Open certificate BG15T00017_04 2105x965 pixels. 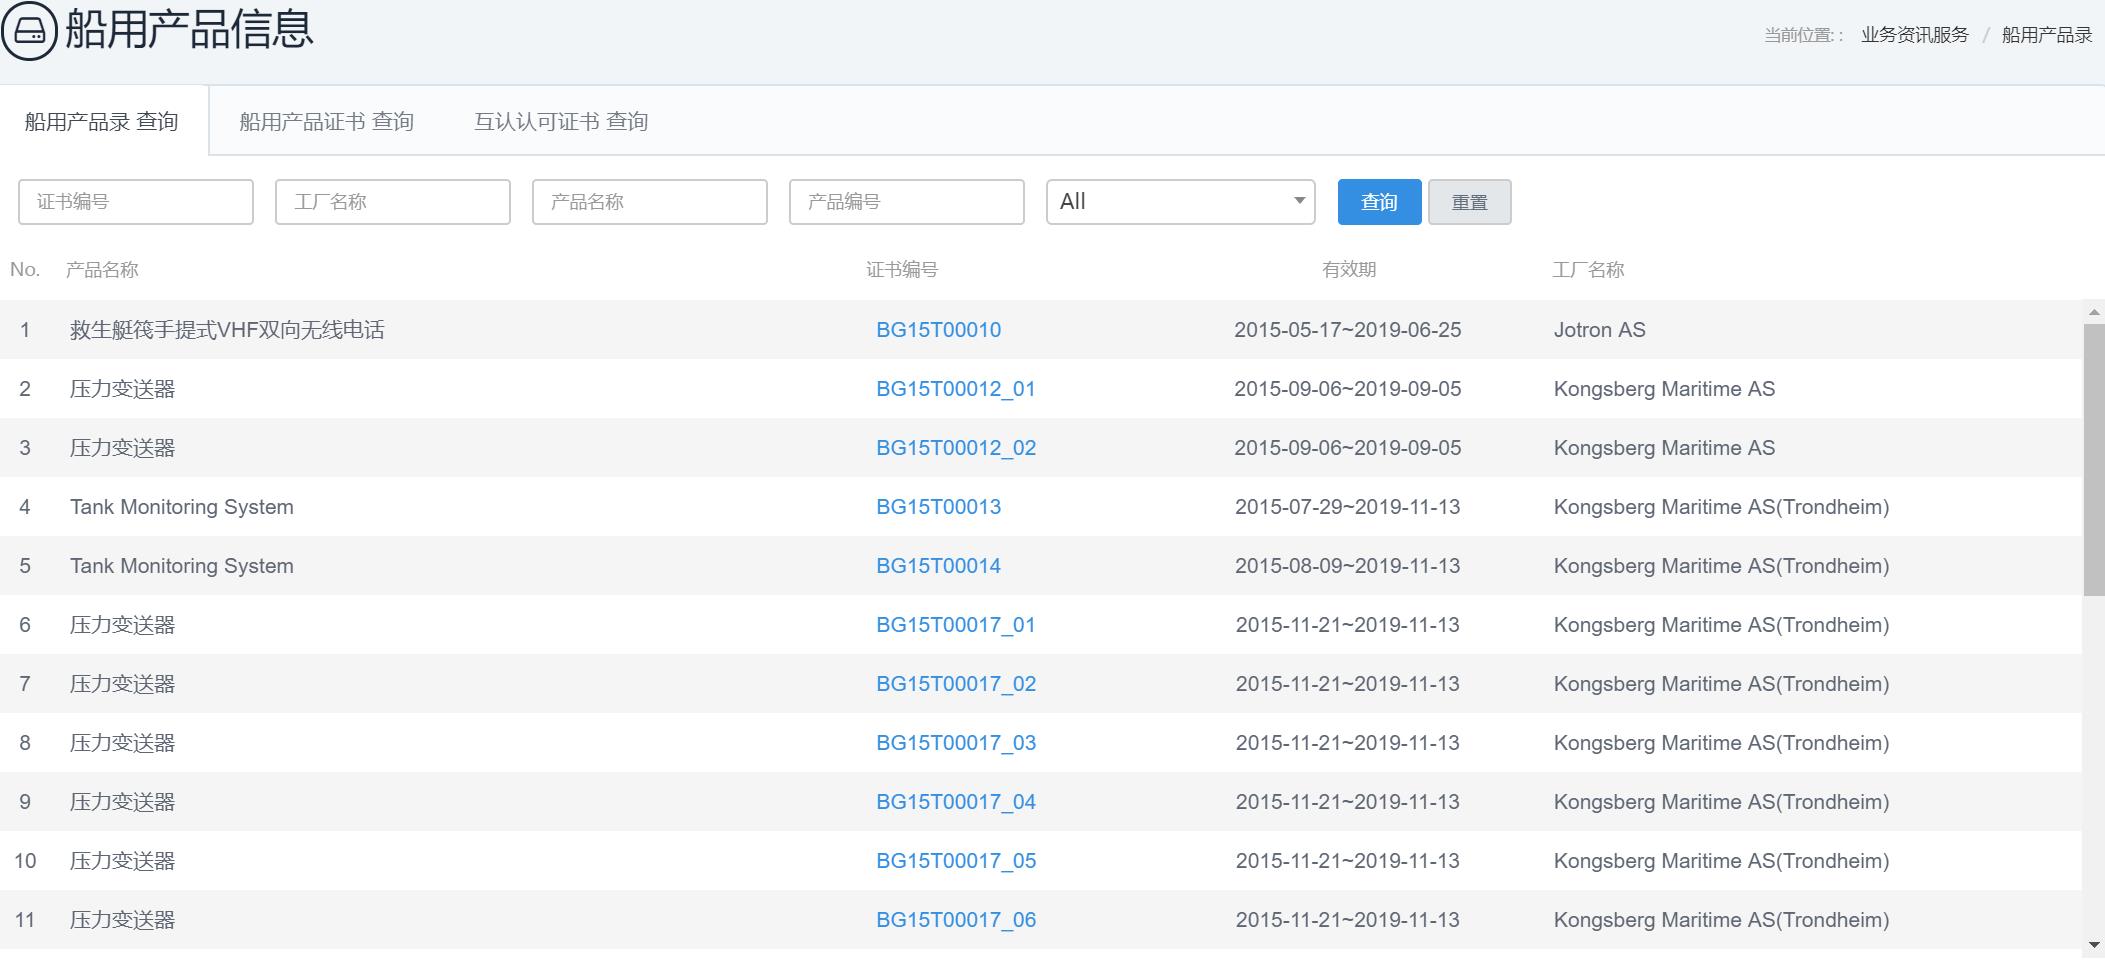(x=956, y=802)
